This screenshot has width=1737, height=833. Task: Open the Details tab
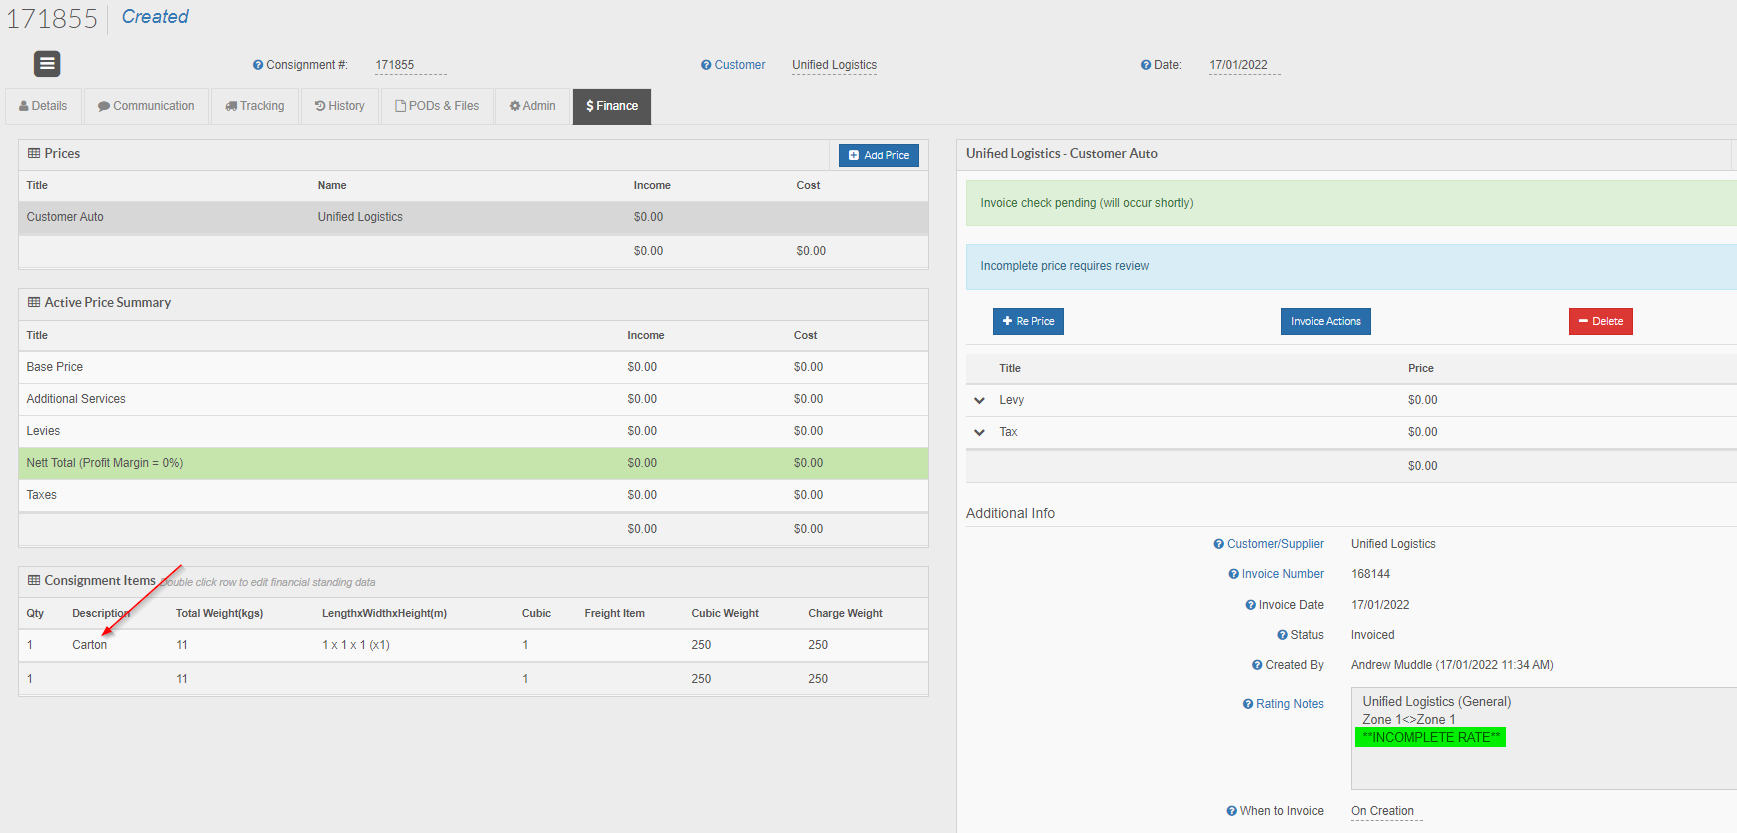coord(43,106)
